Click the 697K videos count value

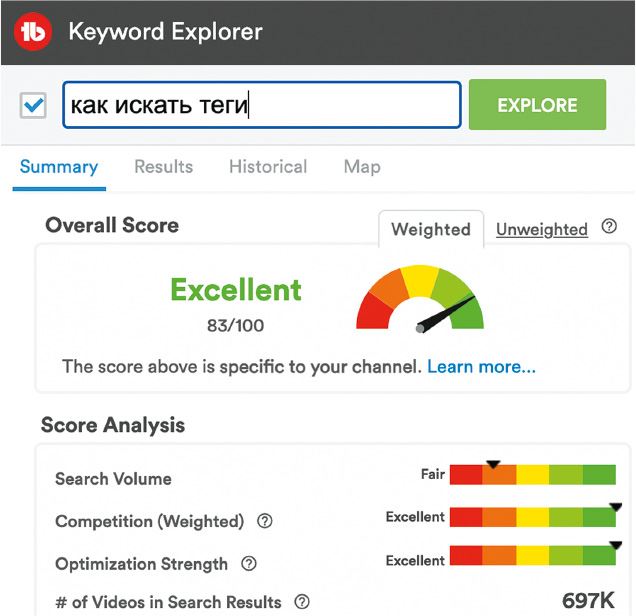point(588,601)
